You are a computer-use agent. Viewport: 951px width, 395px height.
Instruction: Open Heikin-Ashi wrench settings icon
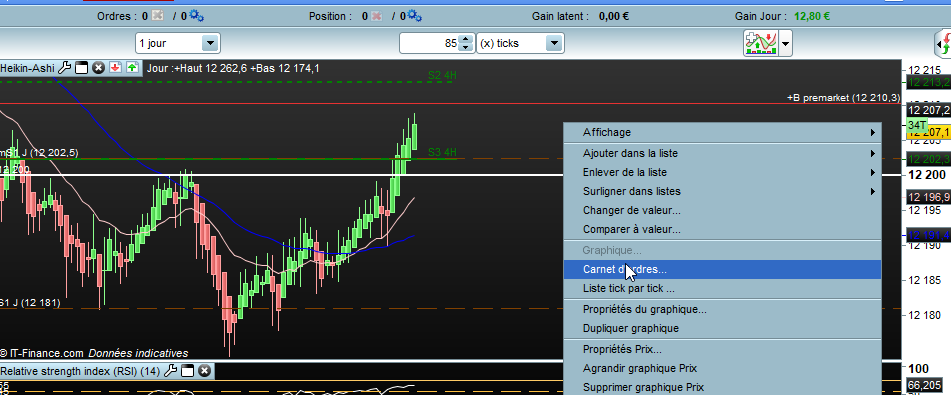[64, 68]
